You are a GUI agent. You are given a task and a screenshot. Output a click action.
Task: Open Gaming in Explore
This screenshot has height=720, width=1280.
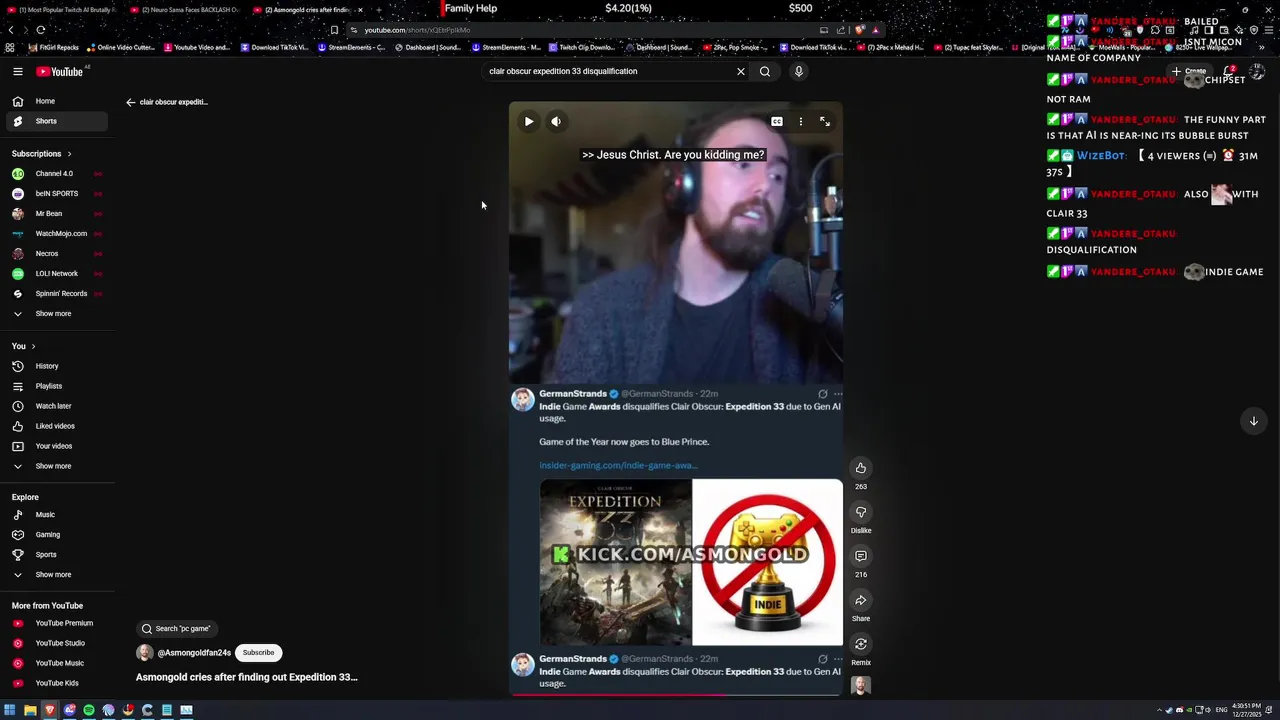click(55, 534)
